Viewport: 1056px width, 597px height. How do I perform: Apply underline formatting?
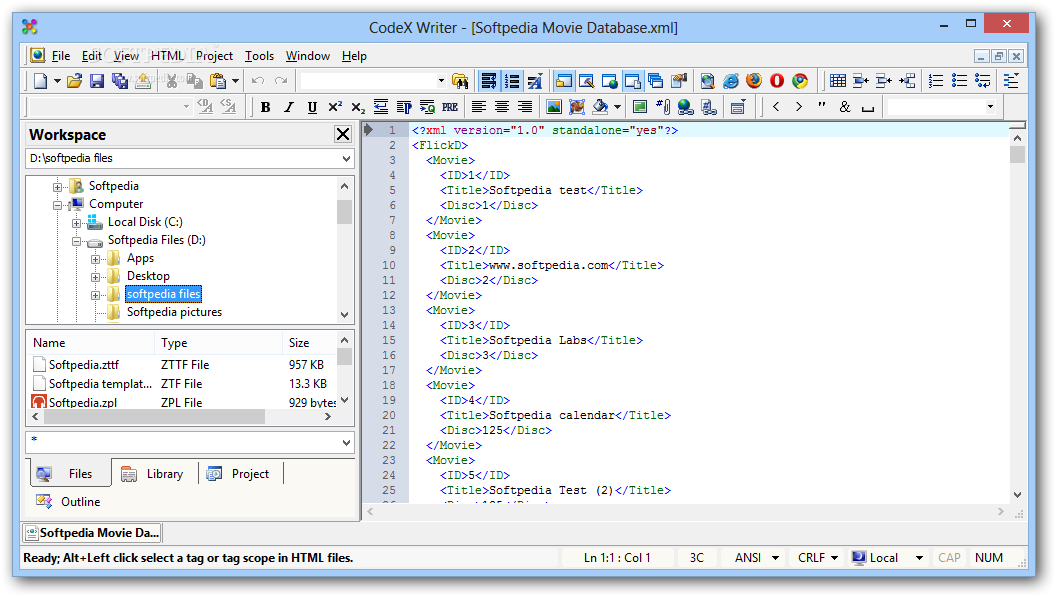312,107
